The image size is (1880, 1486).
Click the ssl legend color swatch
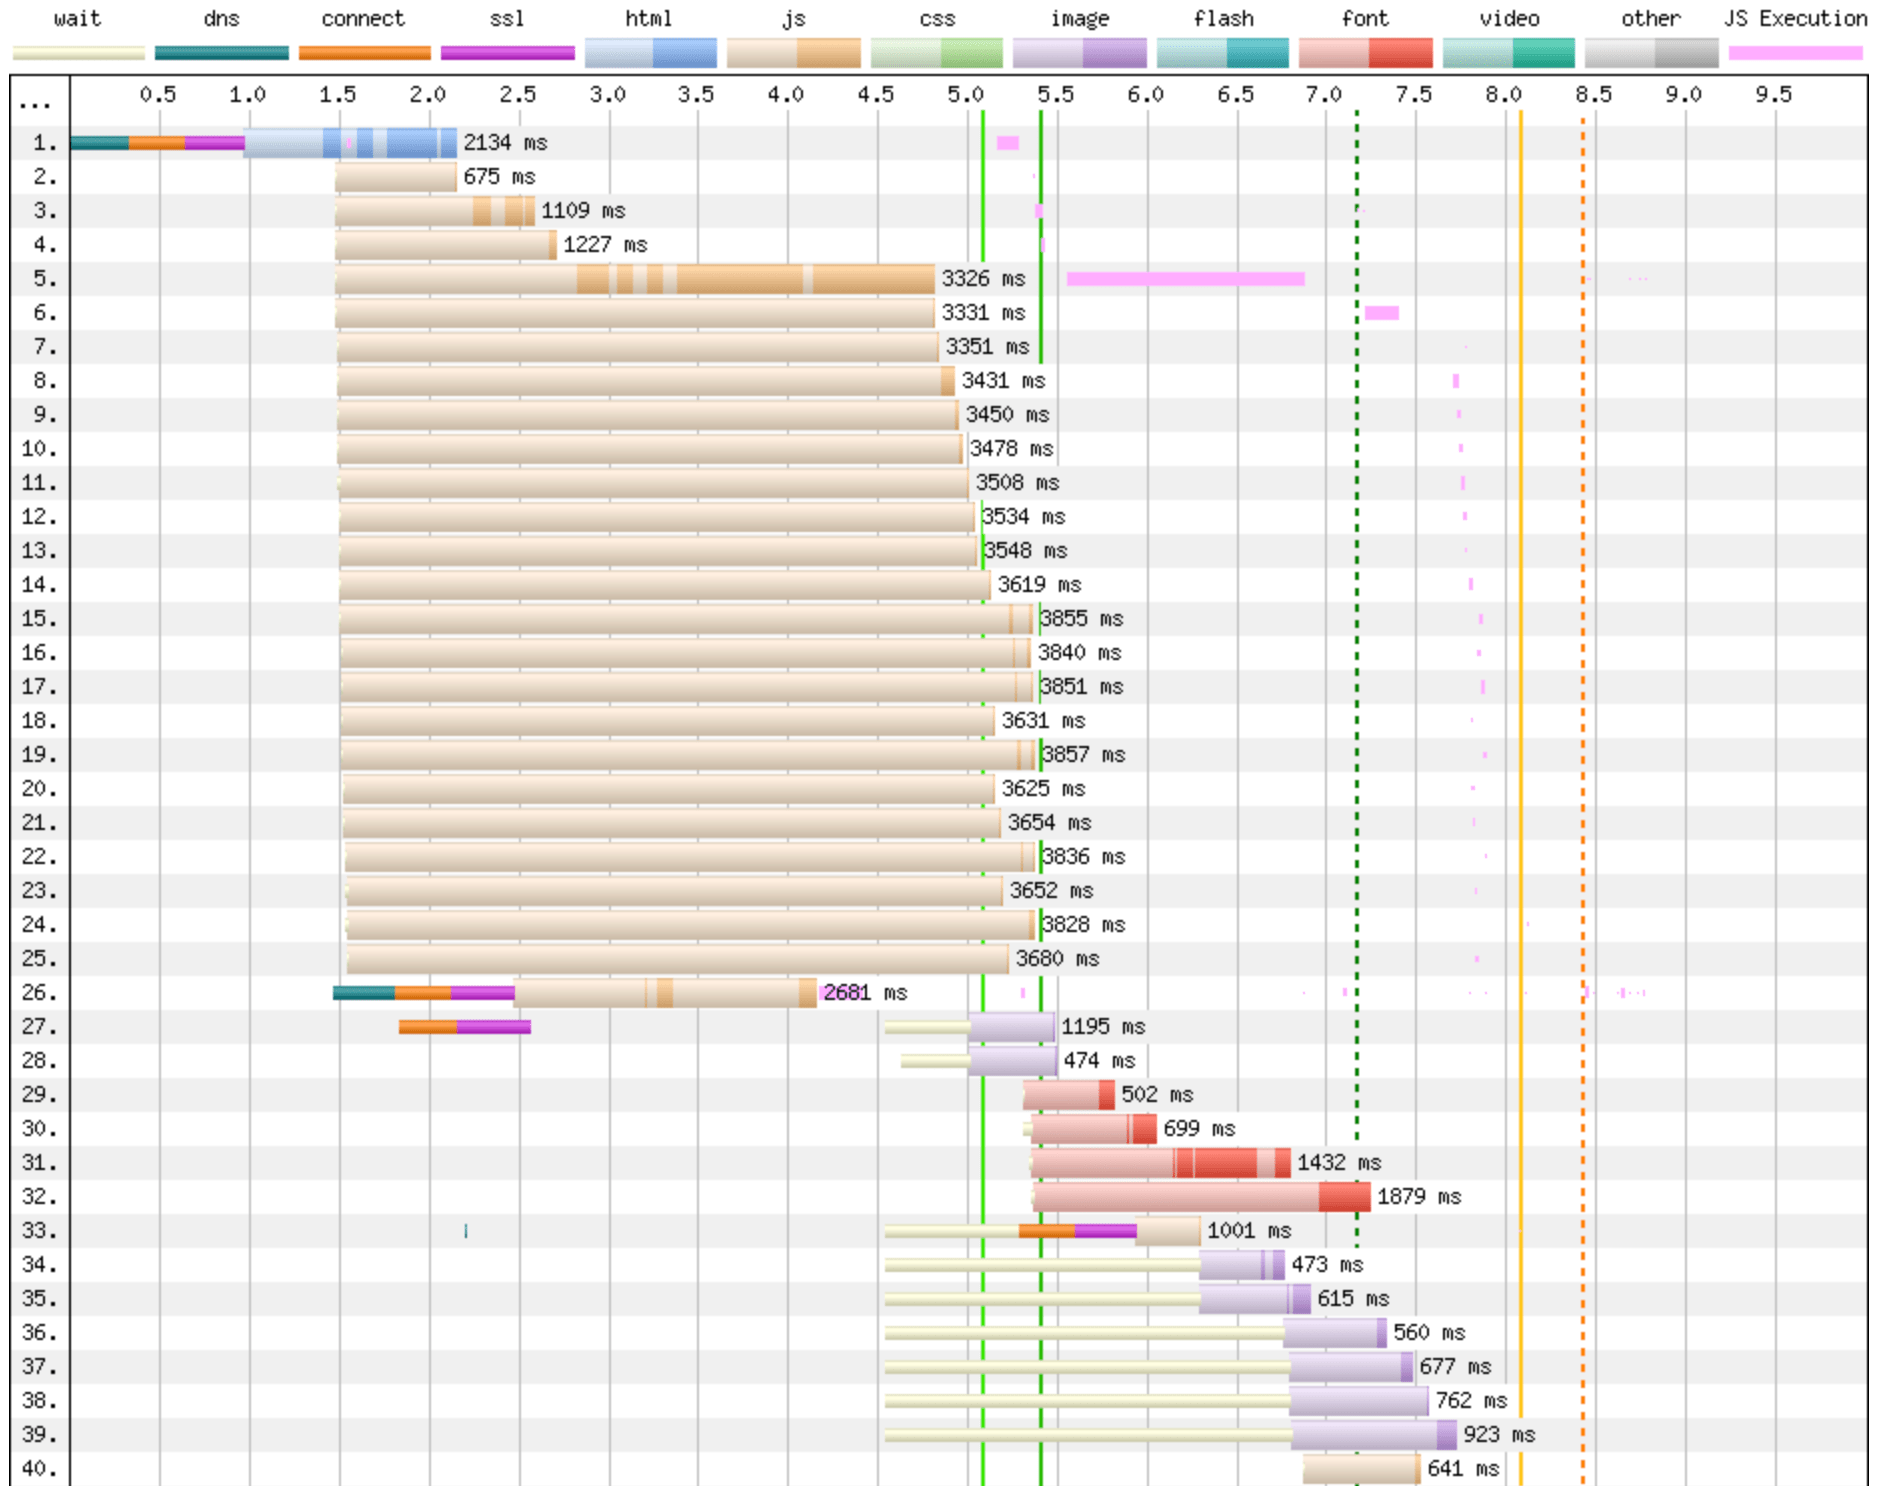pyautogui.click(x=507, y=53)
